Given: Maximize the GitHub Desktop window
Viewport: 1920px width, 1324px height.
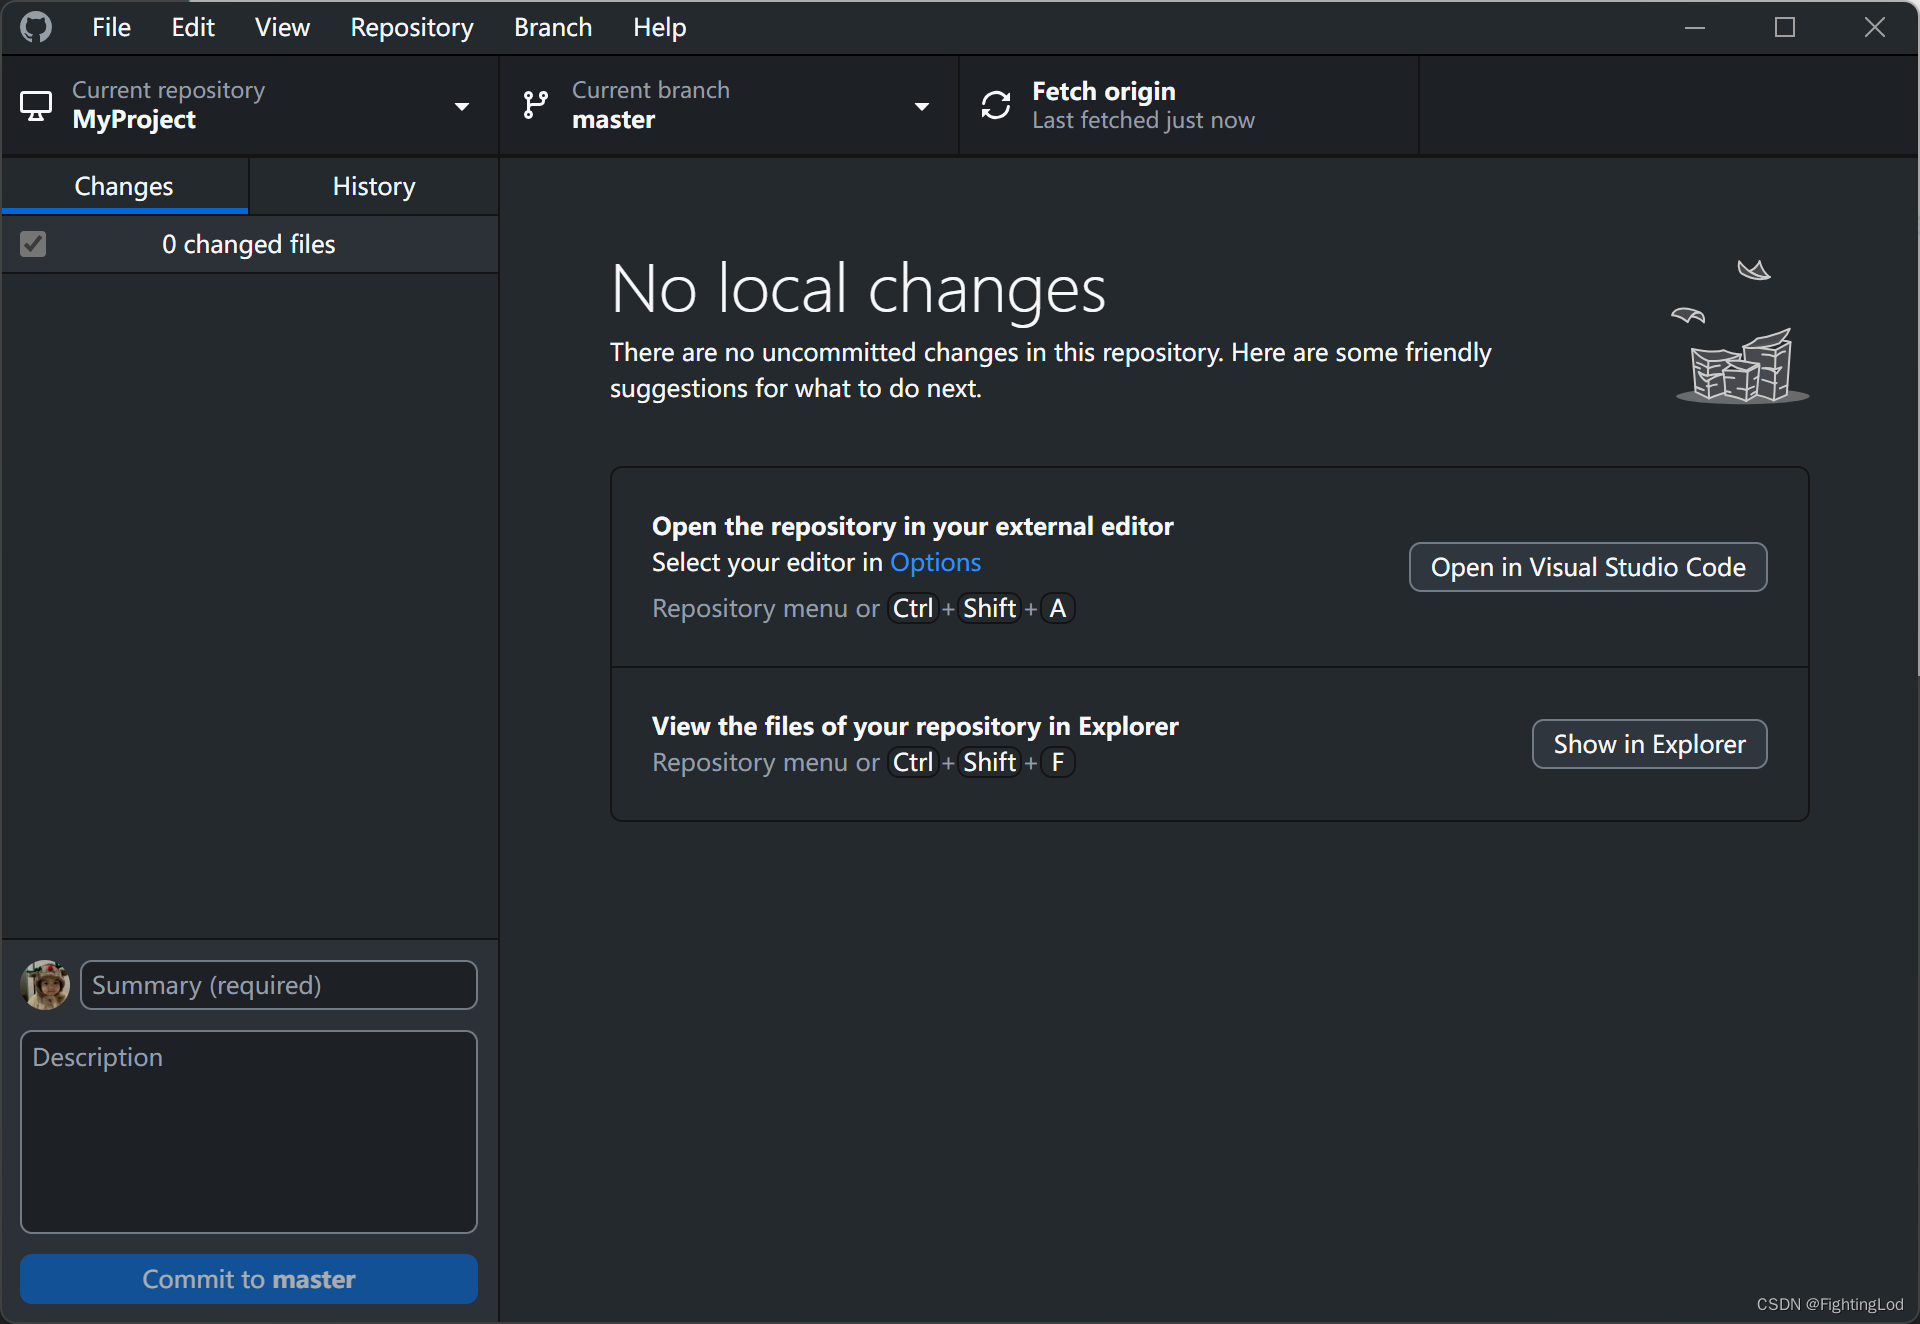Looking at the screenshot, I should (x=1785, y=27).
